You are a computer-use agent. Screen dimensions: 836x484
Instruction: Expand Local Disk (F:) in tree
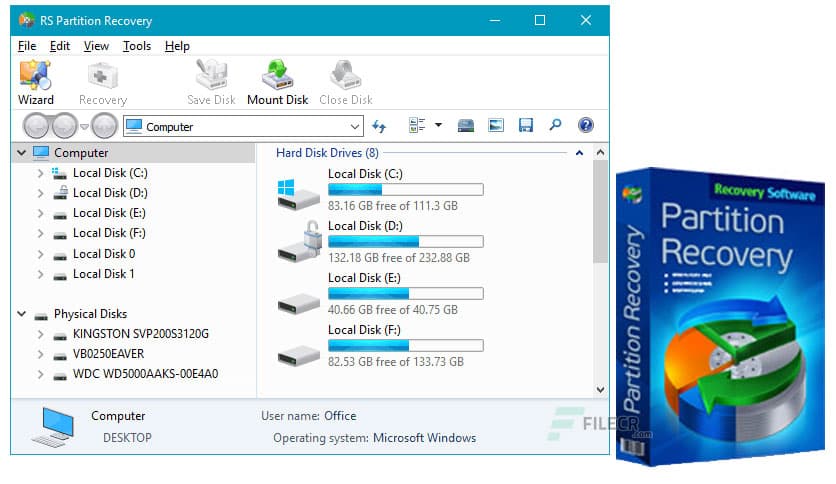click(x=41, y=233)
